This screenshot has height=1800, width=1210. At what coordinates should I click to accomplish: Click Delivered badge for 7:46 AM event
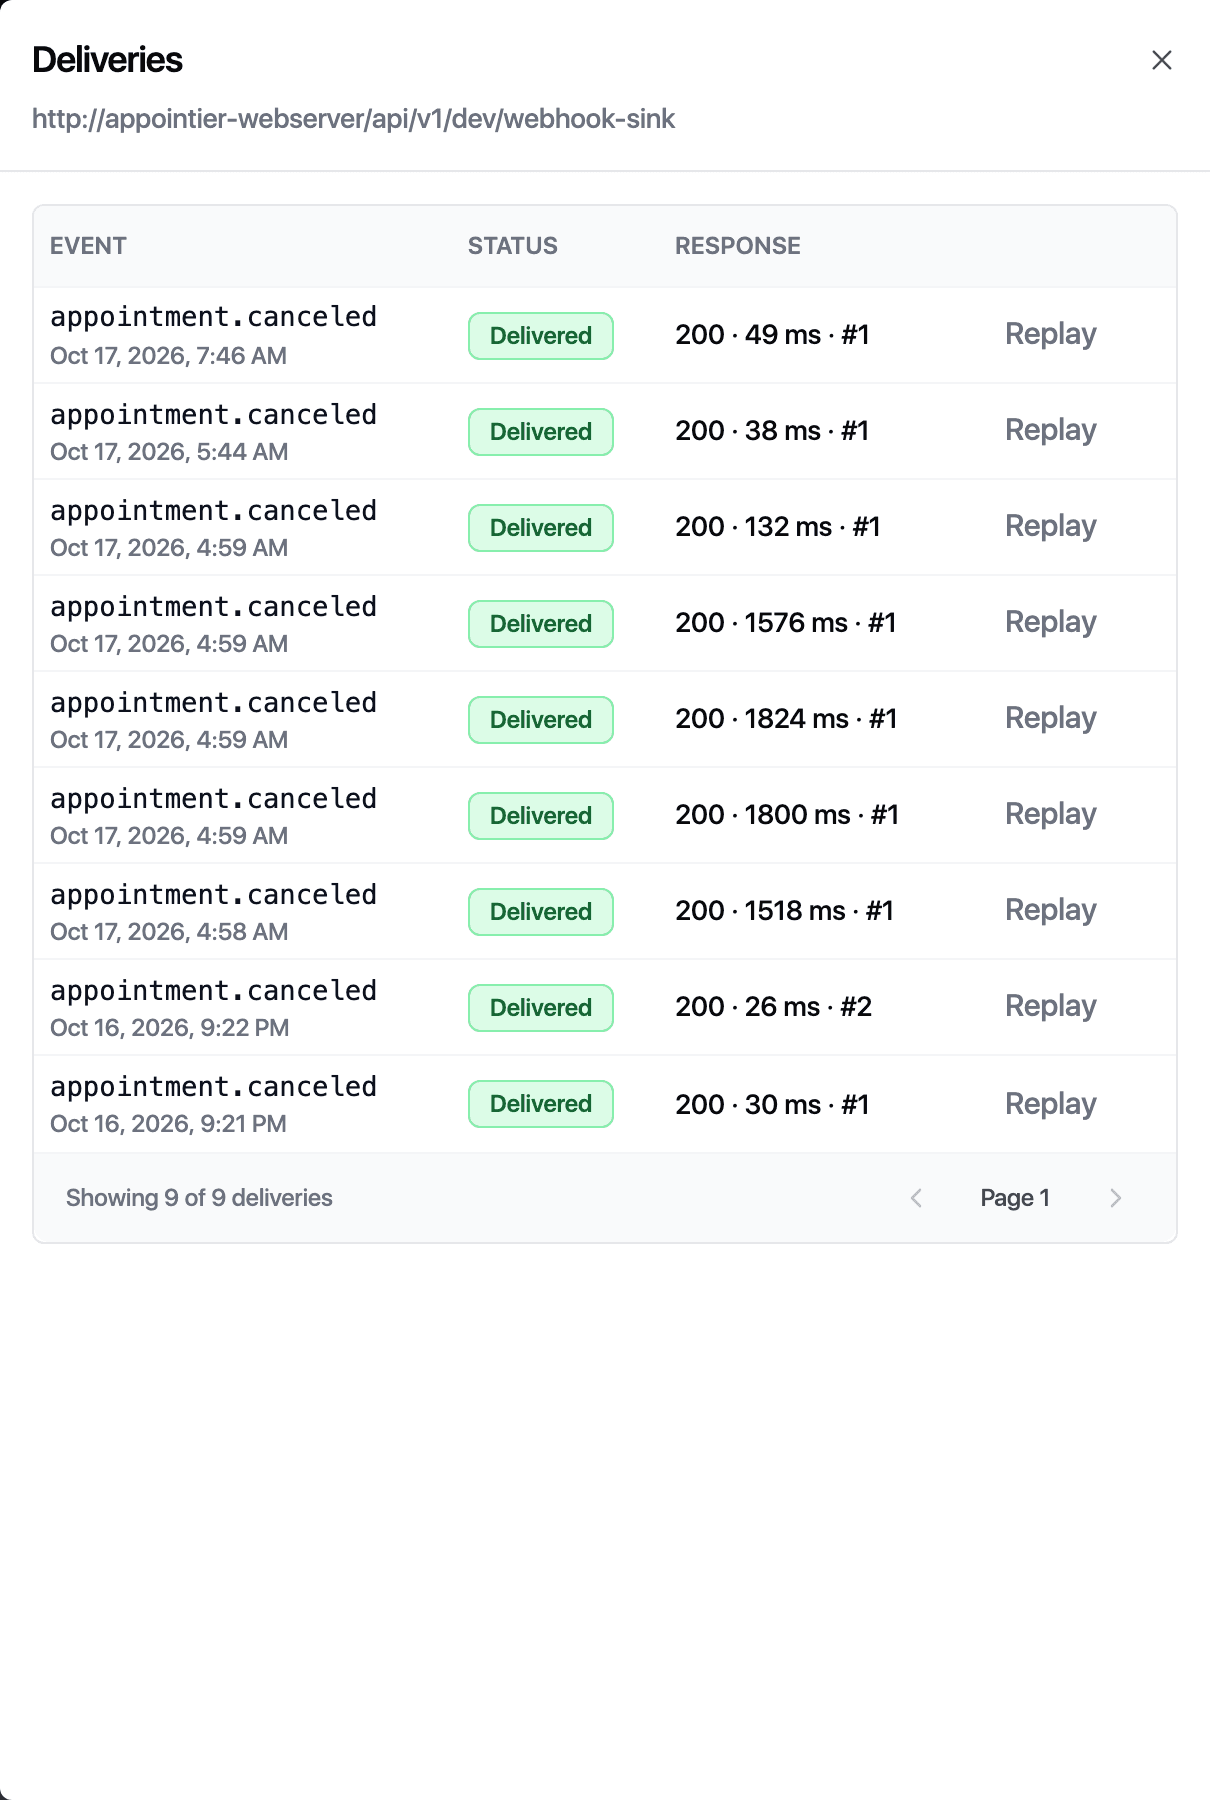click(x=541, y=336)
